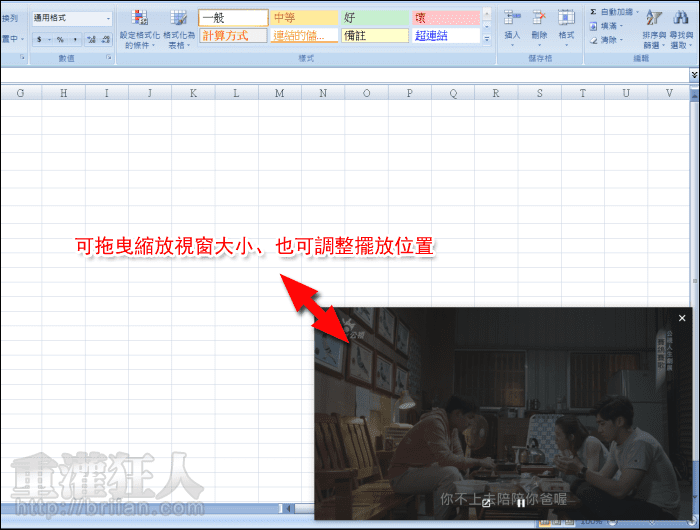Return video to its browser tab
The height and width of the screenshot is (530, 700).
tap(487, 503)
